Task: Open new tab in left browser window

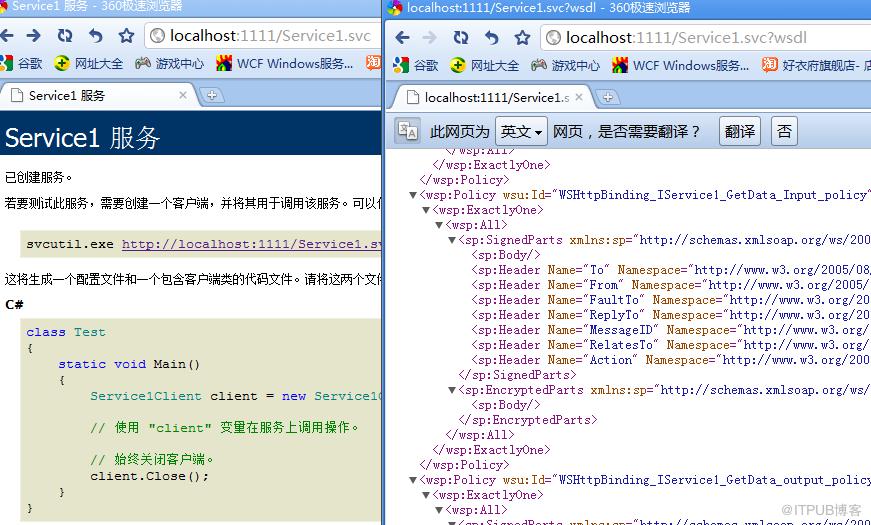Action: (212, 96)
